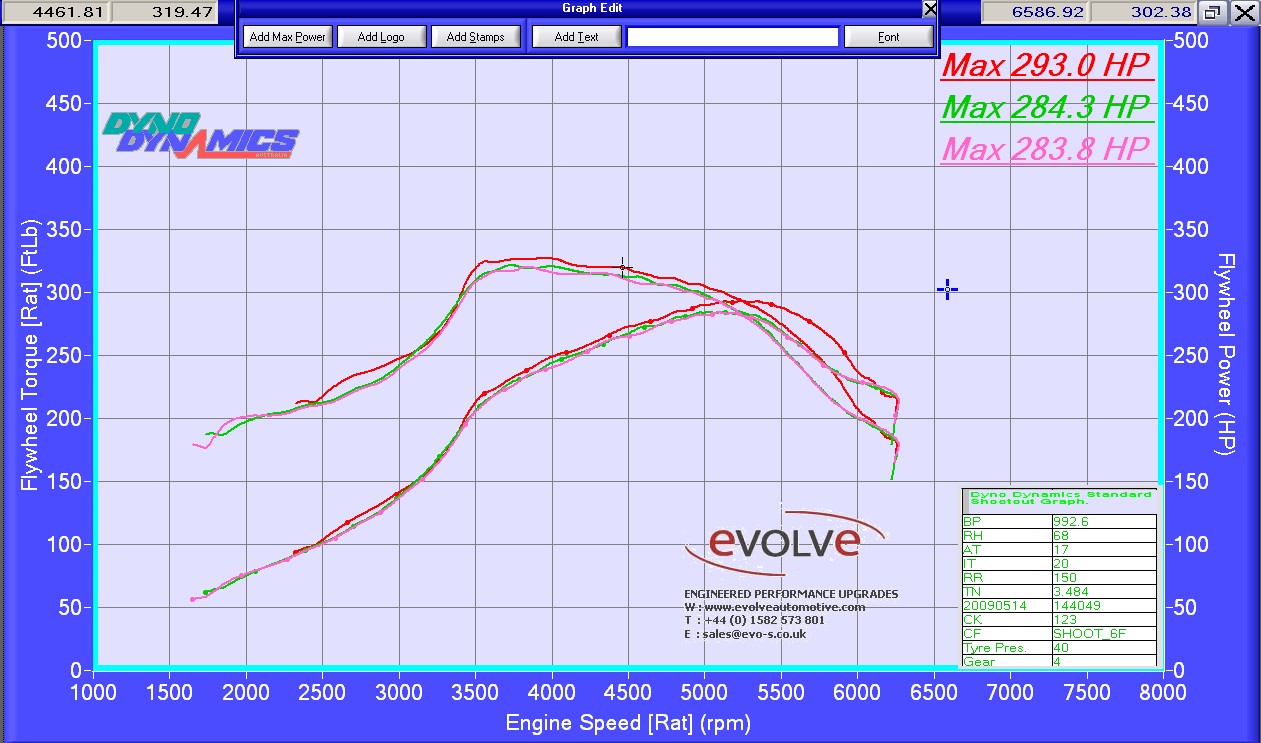Image resolution: width=1261 pixels, height=743 pixels.
Task: Click the "Add Logo" button
Action: [x=381, y=36]
